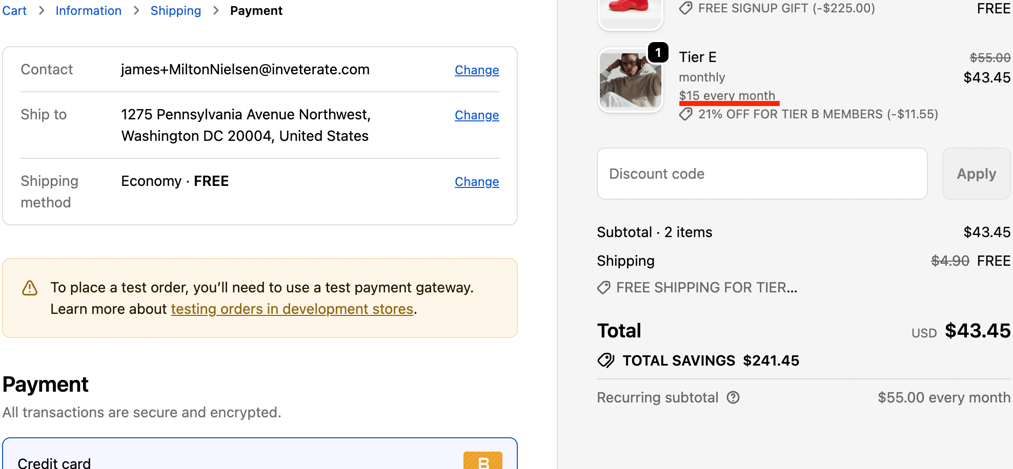Screen dimensions: 1013x469
Task: Click the quantity badge on Tier E thumbnail
Action: click(x=657, y=53)
